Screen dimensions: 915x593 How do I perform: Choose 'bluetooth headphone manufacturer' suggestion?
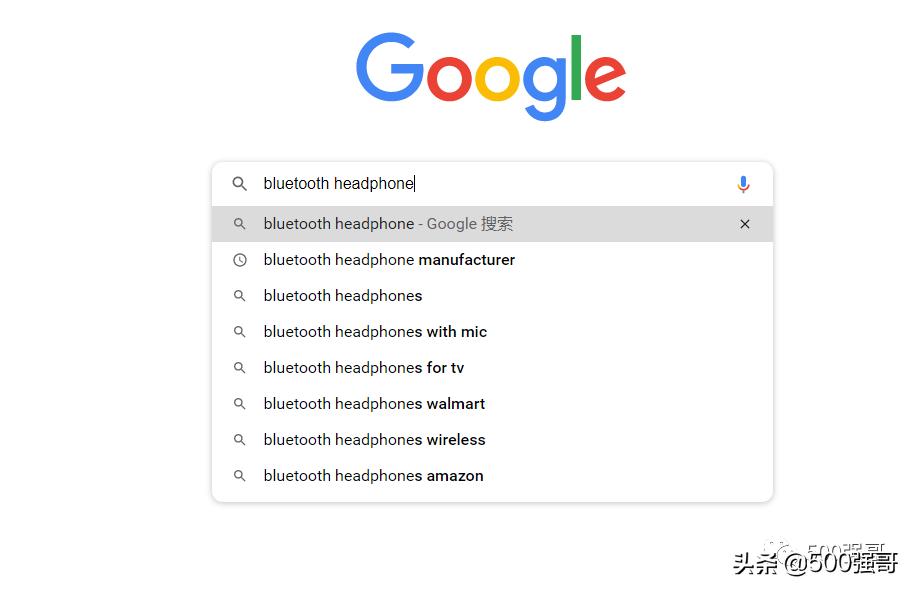click(x=389, y=260)
